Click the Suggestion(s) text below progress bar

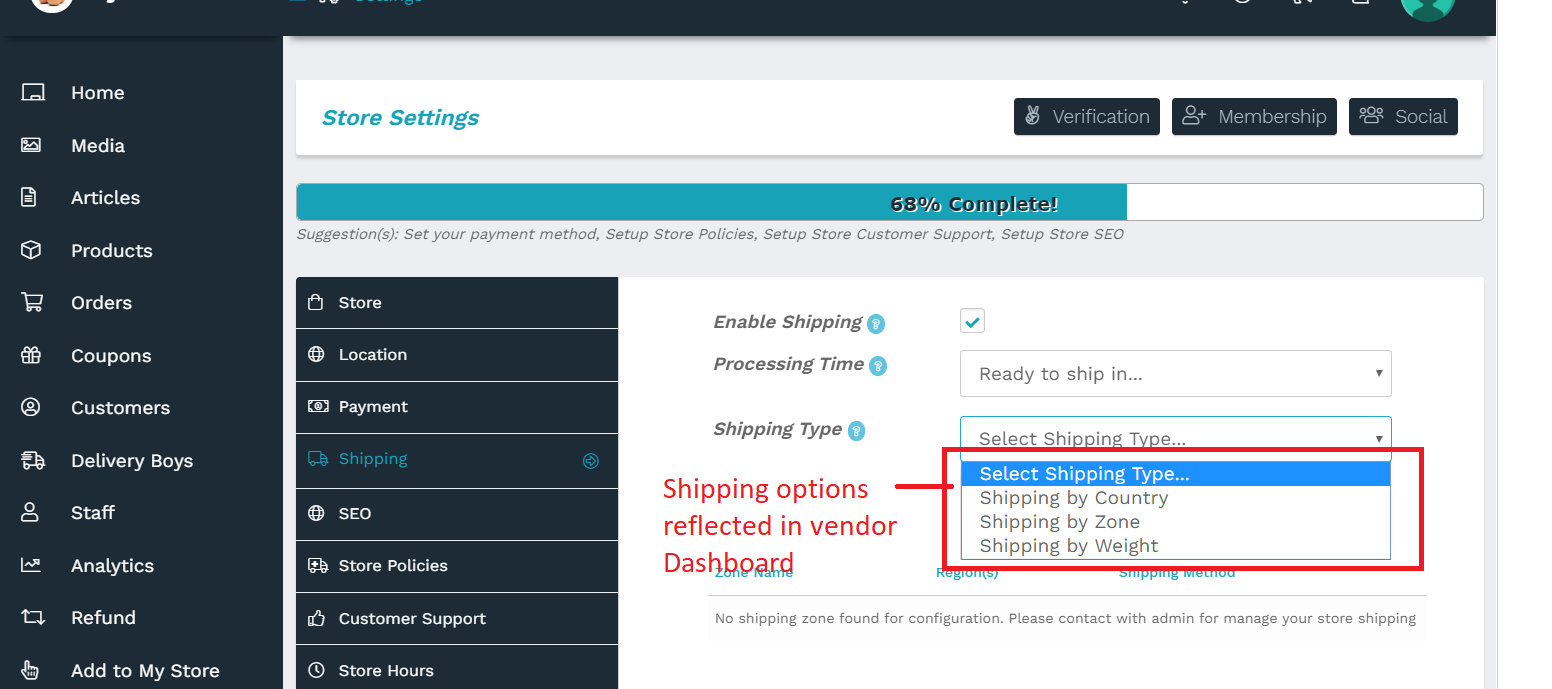(710, 234)
